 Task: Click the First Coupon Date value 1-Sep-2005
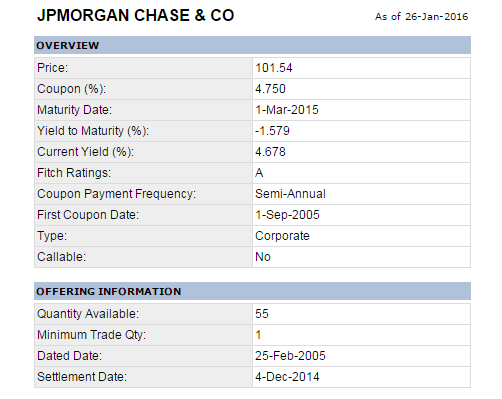coord(287,215)
